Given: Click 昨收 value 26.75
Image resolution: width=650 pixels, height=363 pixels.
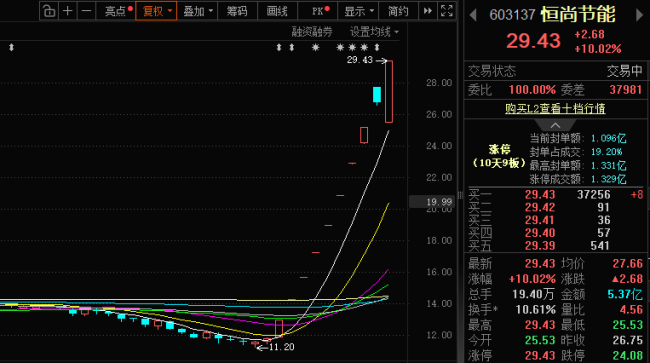Looking at the screenshot, I should click(x=627, y=340).
